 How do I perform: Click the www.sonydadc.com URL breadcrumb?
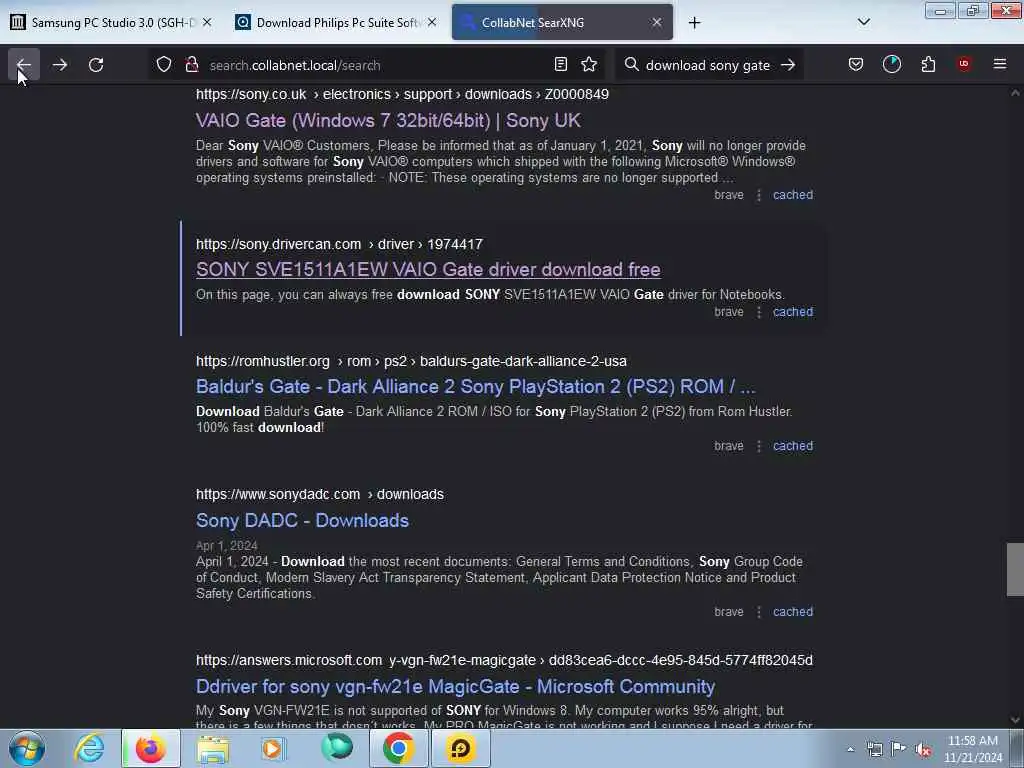[x=319, y=494]
